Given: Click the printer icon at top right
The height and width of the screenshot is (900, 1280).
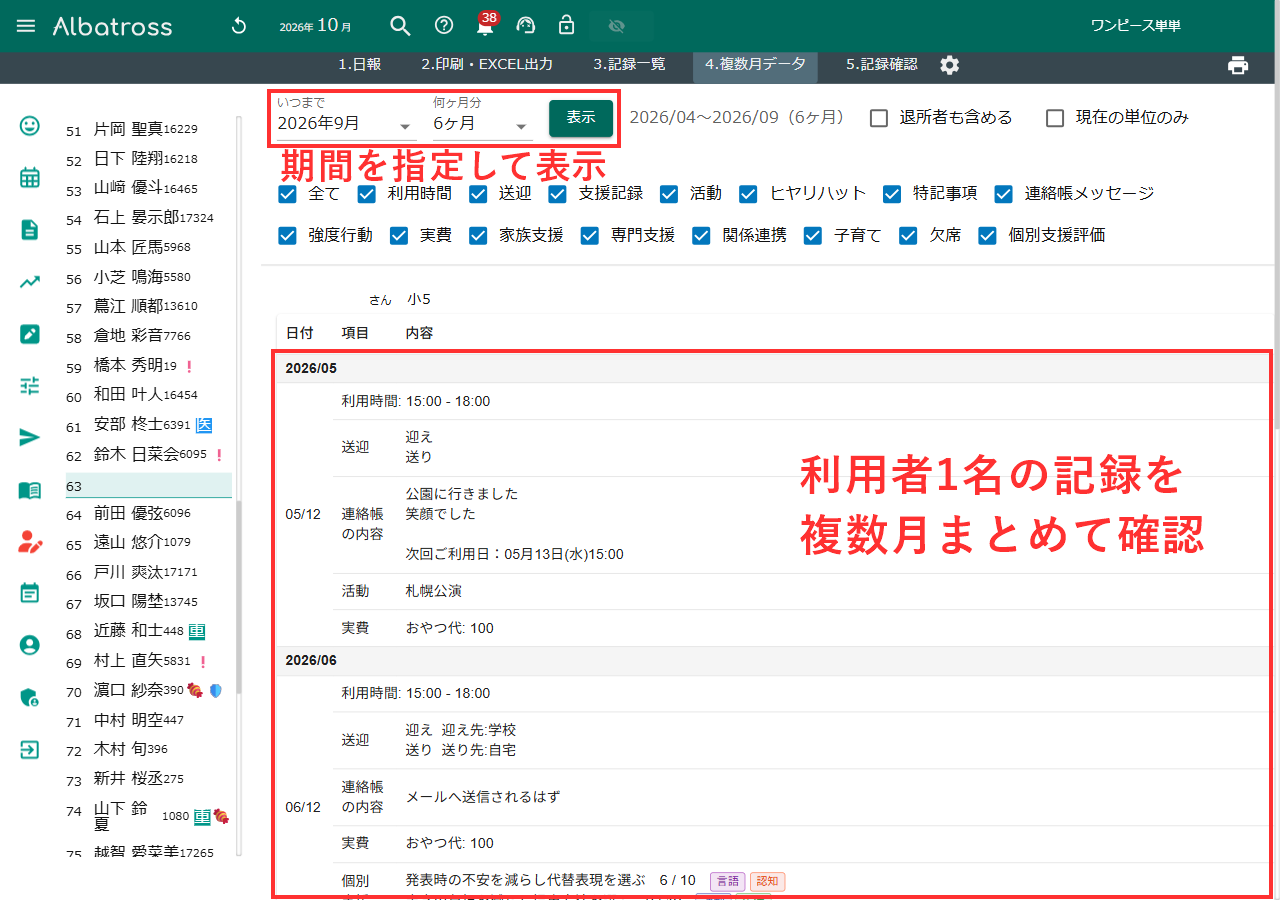Looking at the screenshot, I should pos(1238,65).
